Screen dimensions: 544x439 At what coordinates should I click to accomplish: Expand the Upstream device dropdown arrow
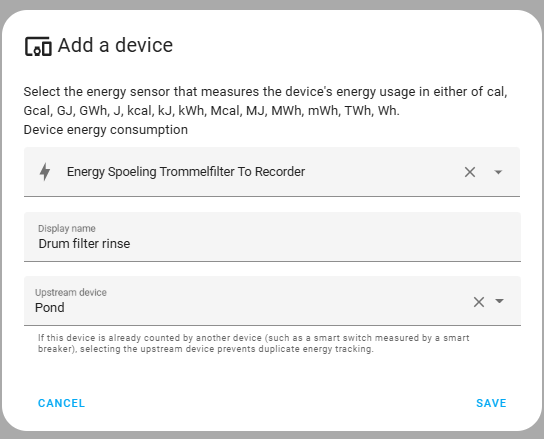coord(499,301)
